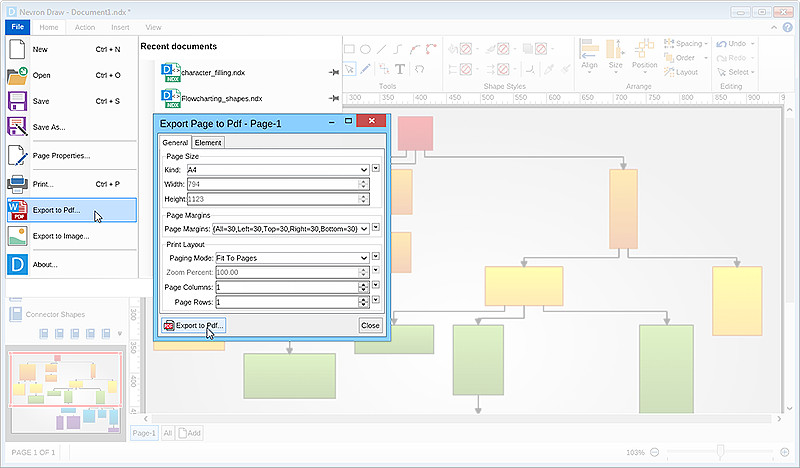Open the About entry
Screen dimensions: 800x468
[x=72, y=264]
